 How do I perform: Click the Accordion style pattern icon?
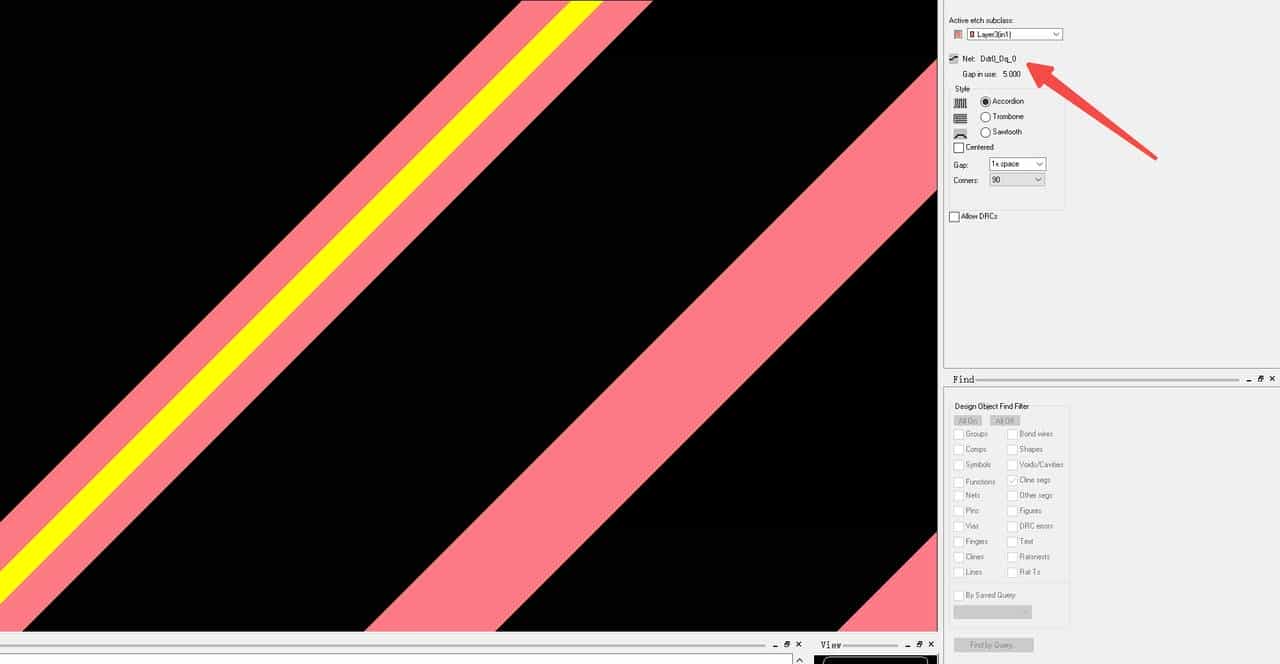tap(960, 102)
